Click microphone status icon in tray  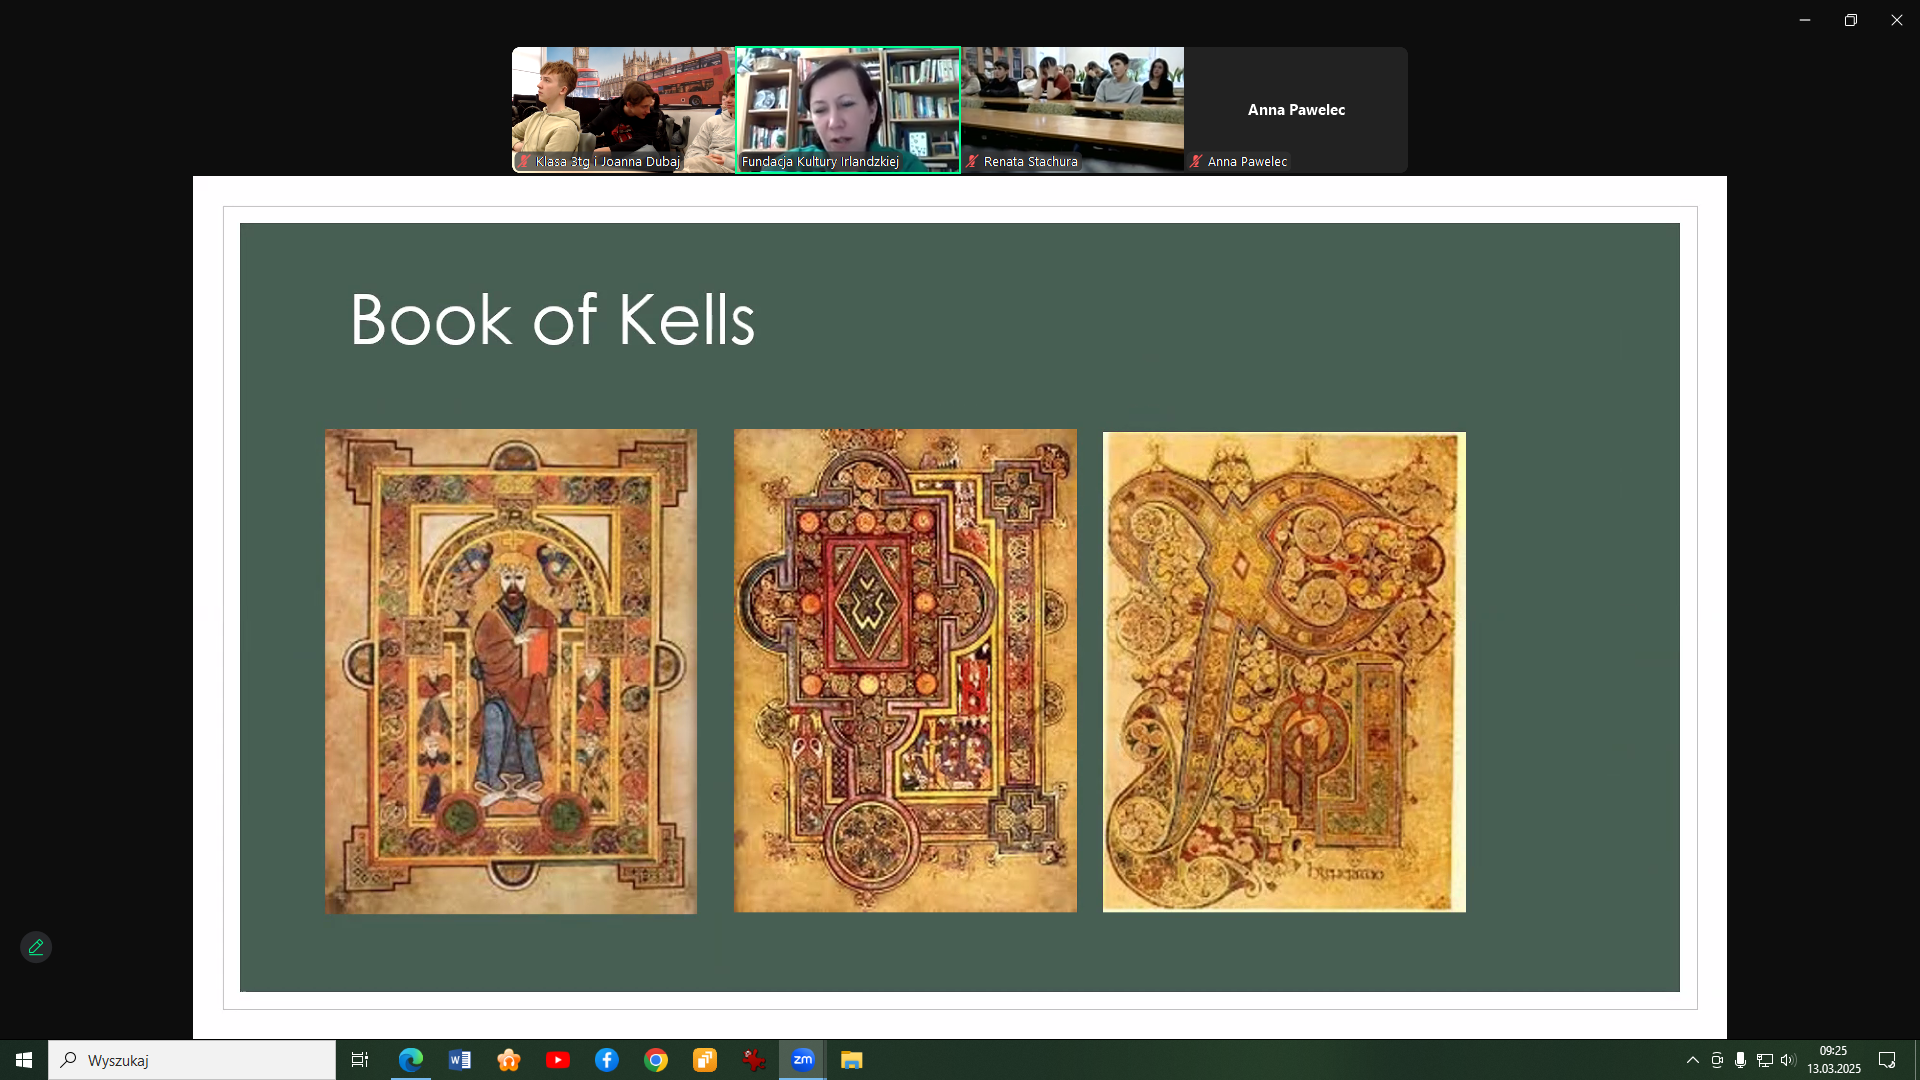coord(1741,1060)
